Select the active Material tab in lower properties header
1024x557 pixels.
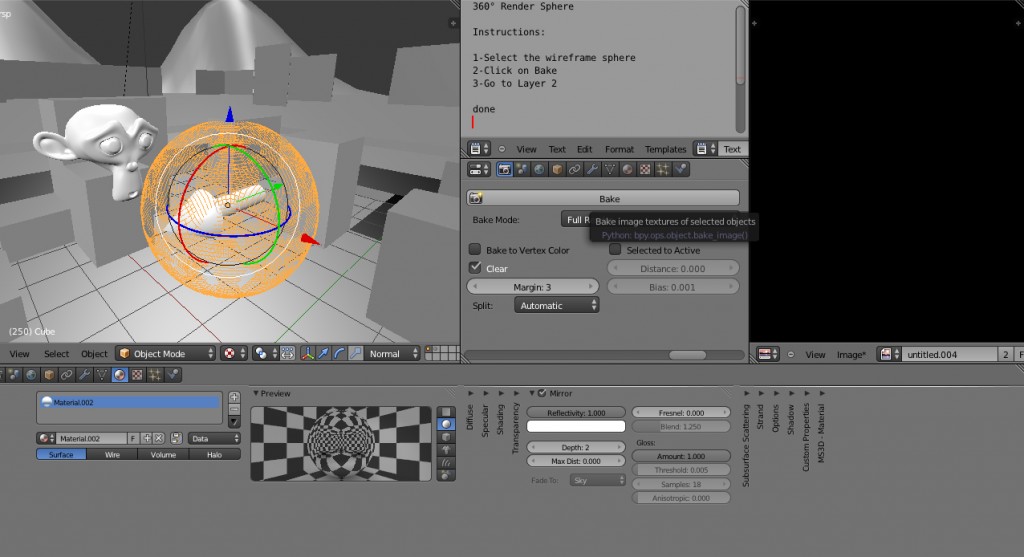tap(120, 375)
